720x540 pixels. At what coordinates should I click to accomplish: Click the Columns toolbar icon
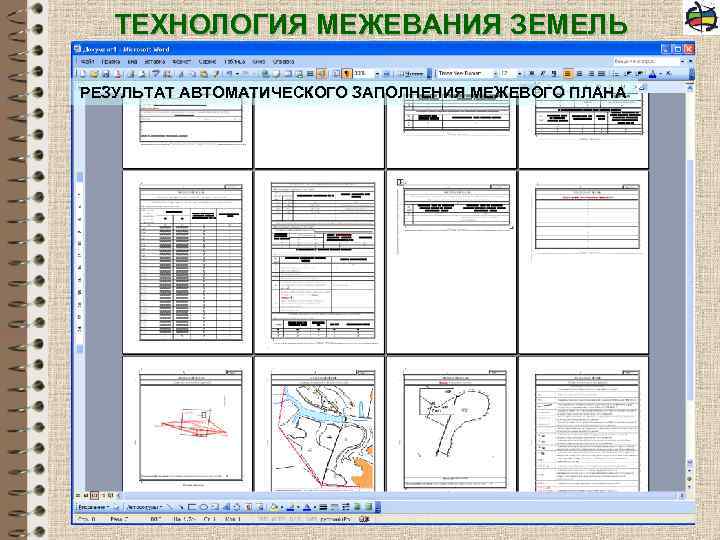pos(310,74)
